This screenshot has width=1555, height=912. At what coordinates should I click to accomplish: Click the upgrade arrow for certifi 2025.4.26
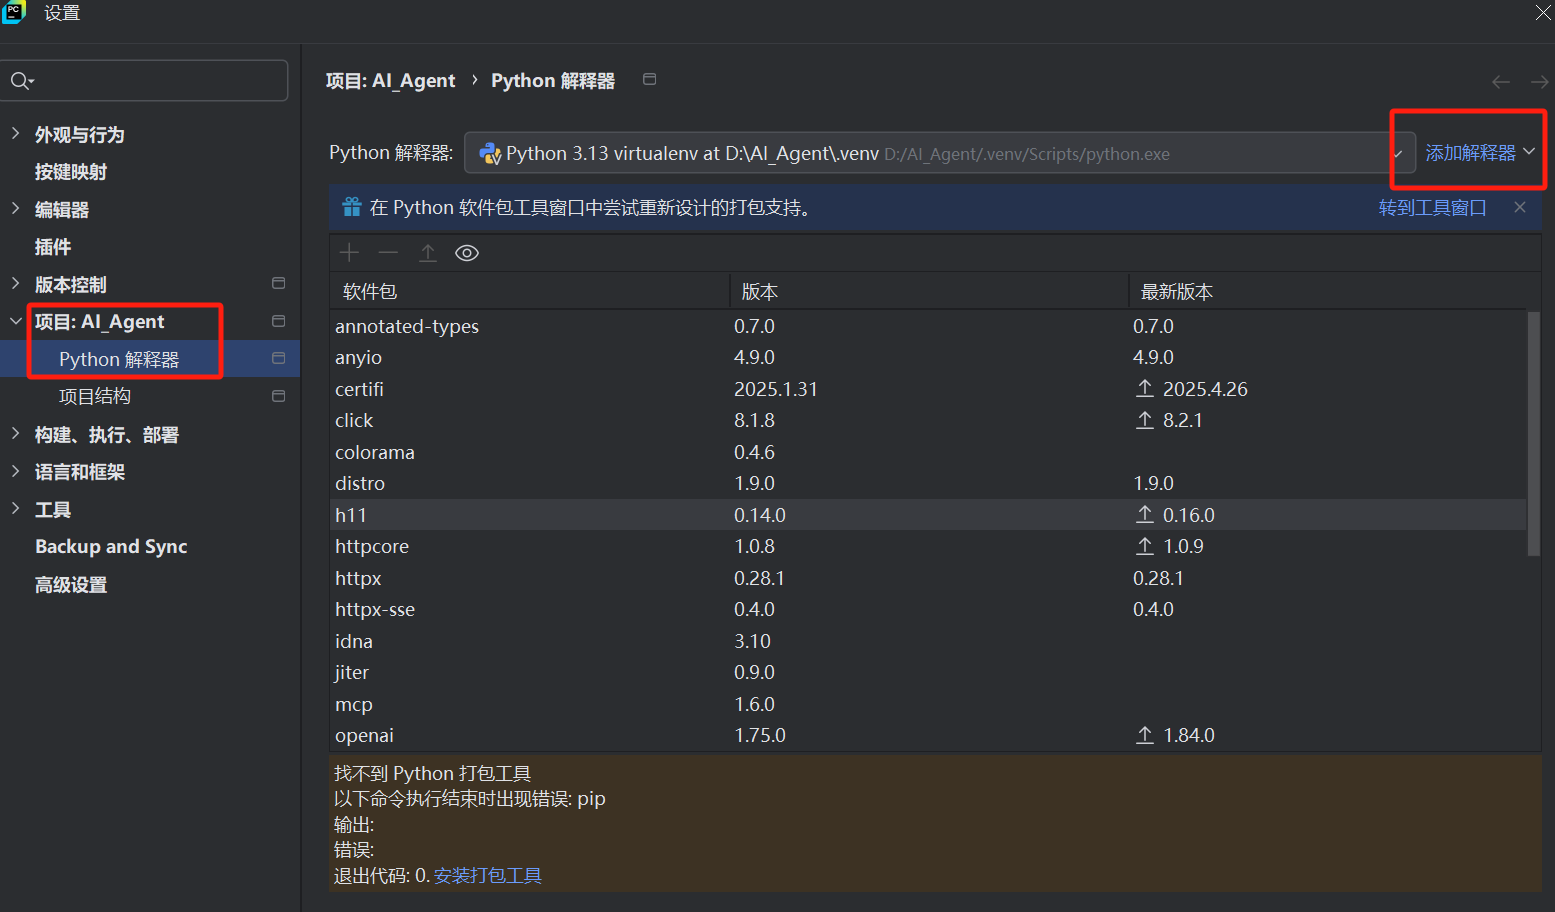point(1145,388)
